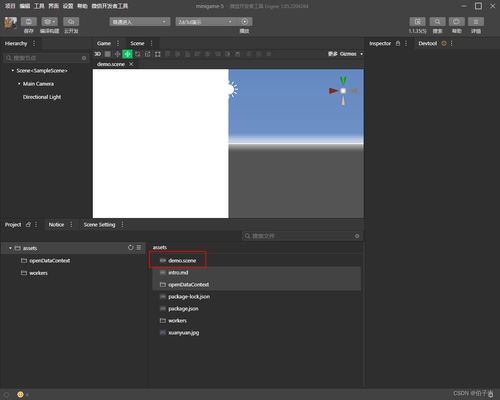Screen dimensions: 500x400
Task: Click the play circle icon in top toolbar
Action: (x=245, y=22)
